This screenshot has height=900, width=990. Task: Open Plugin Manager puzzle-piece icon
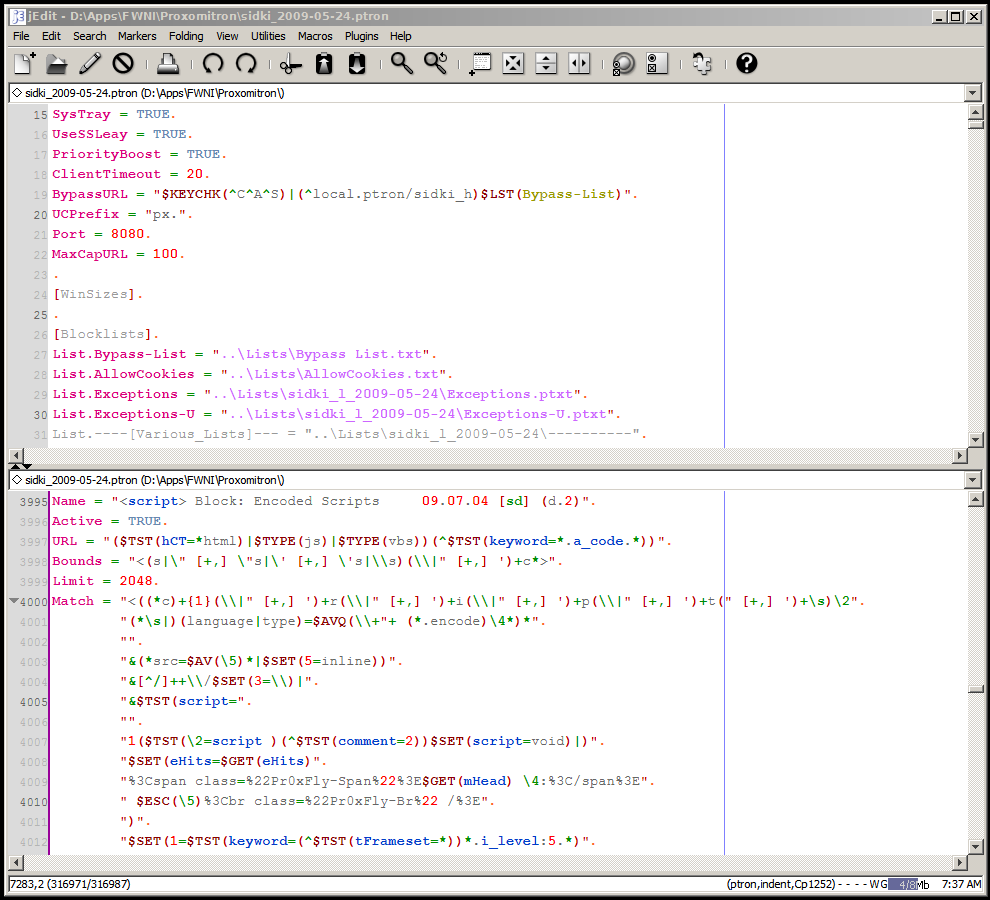[x=702, y=64]
